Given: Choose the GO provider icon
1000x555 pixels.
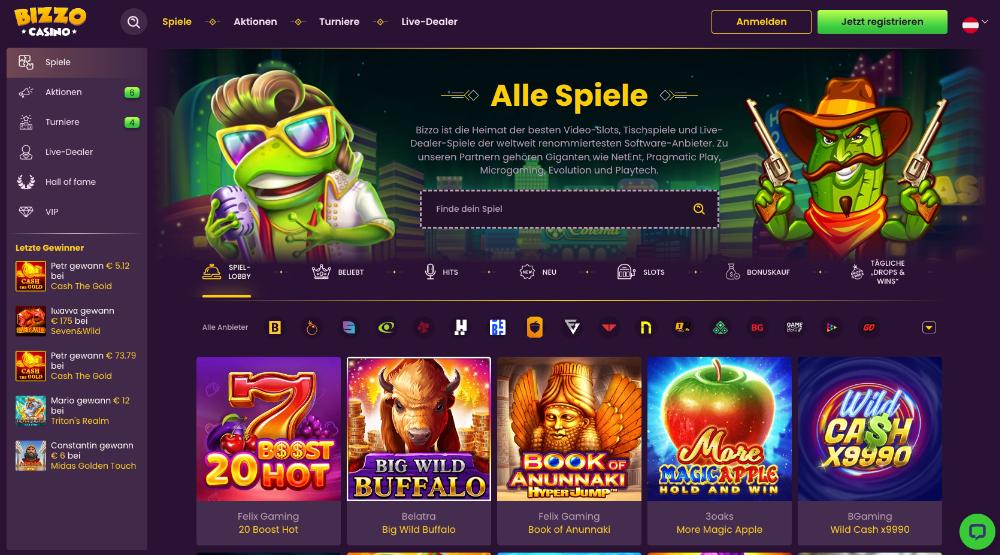Looking at the screenshot, I should 869,327.
